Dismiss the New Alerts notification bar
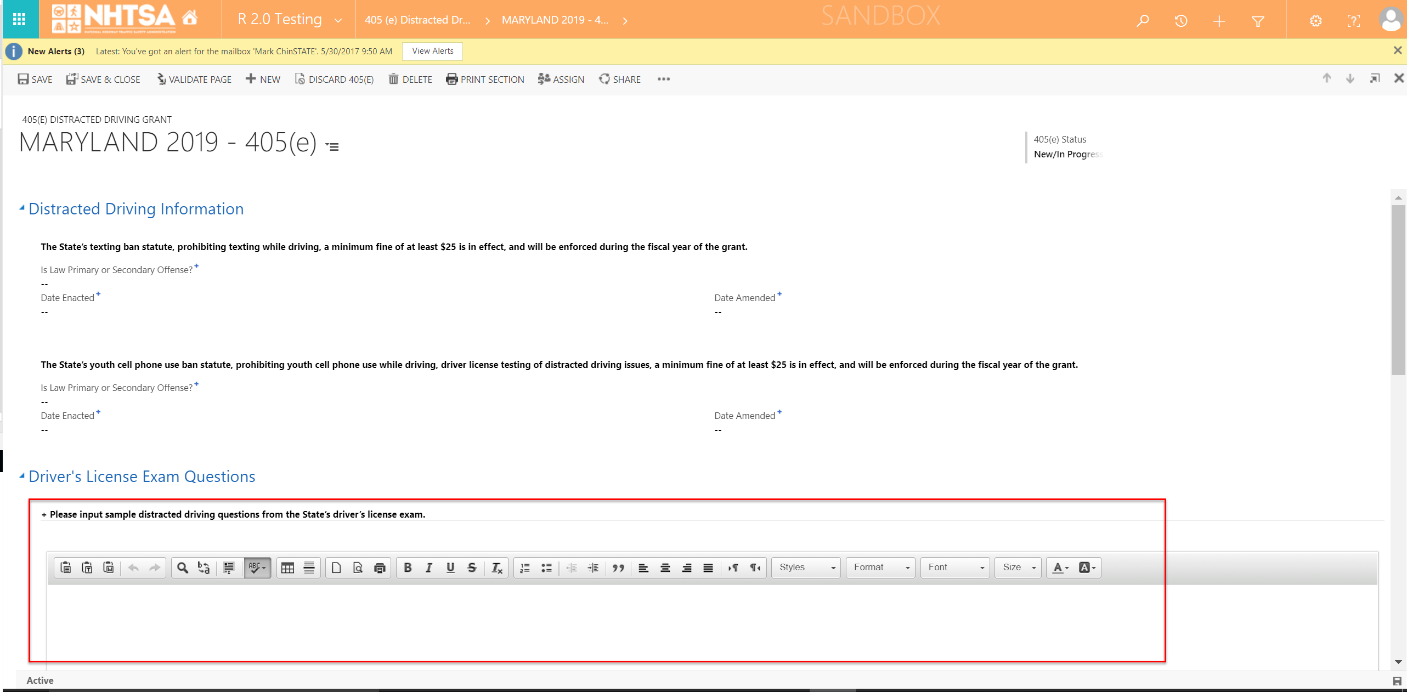This screenshot has width=1407, height=692. (1397, 50)
